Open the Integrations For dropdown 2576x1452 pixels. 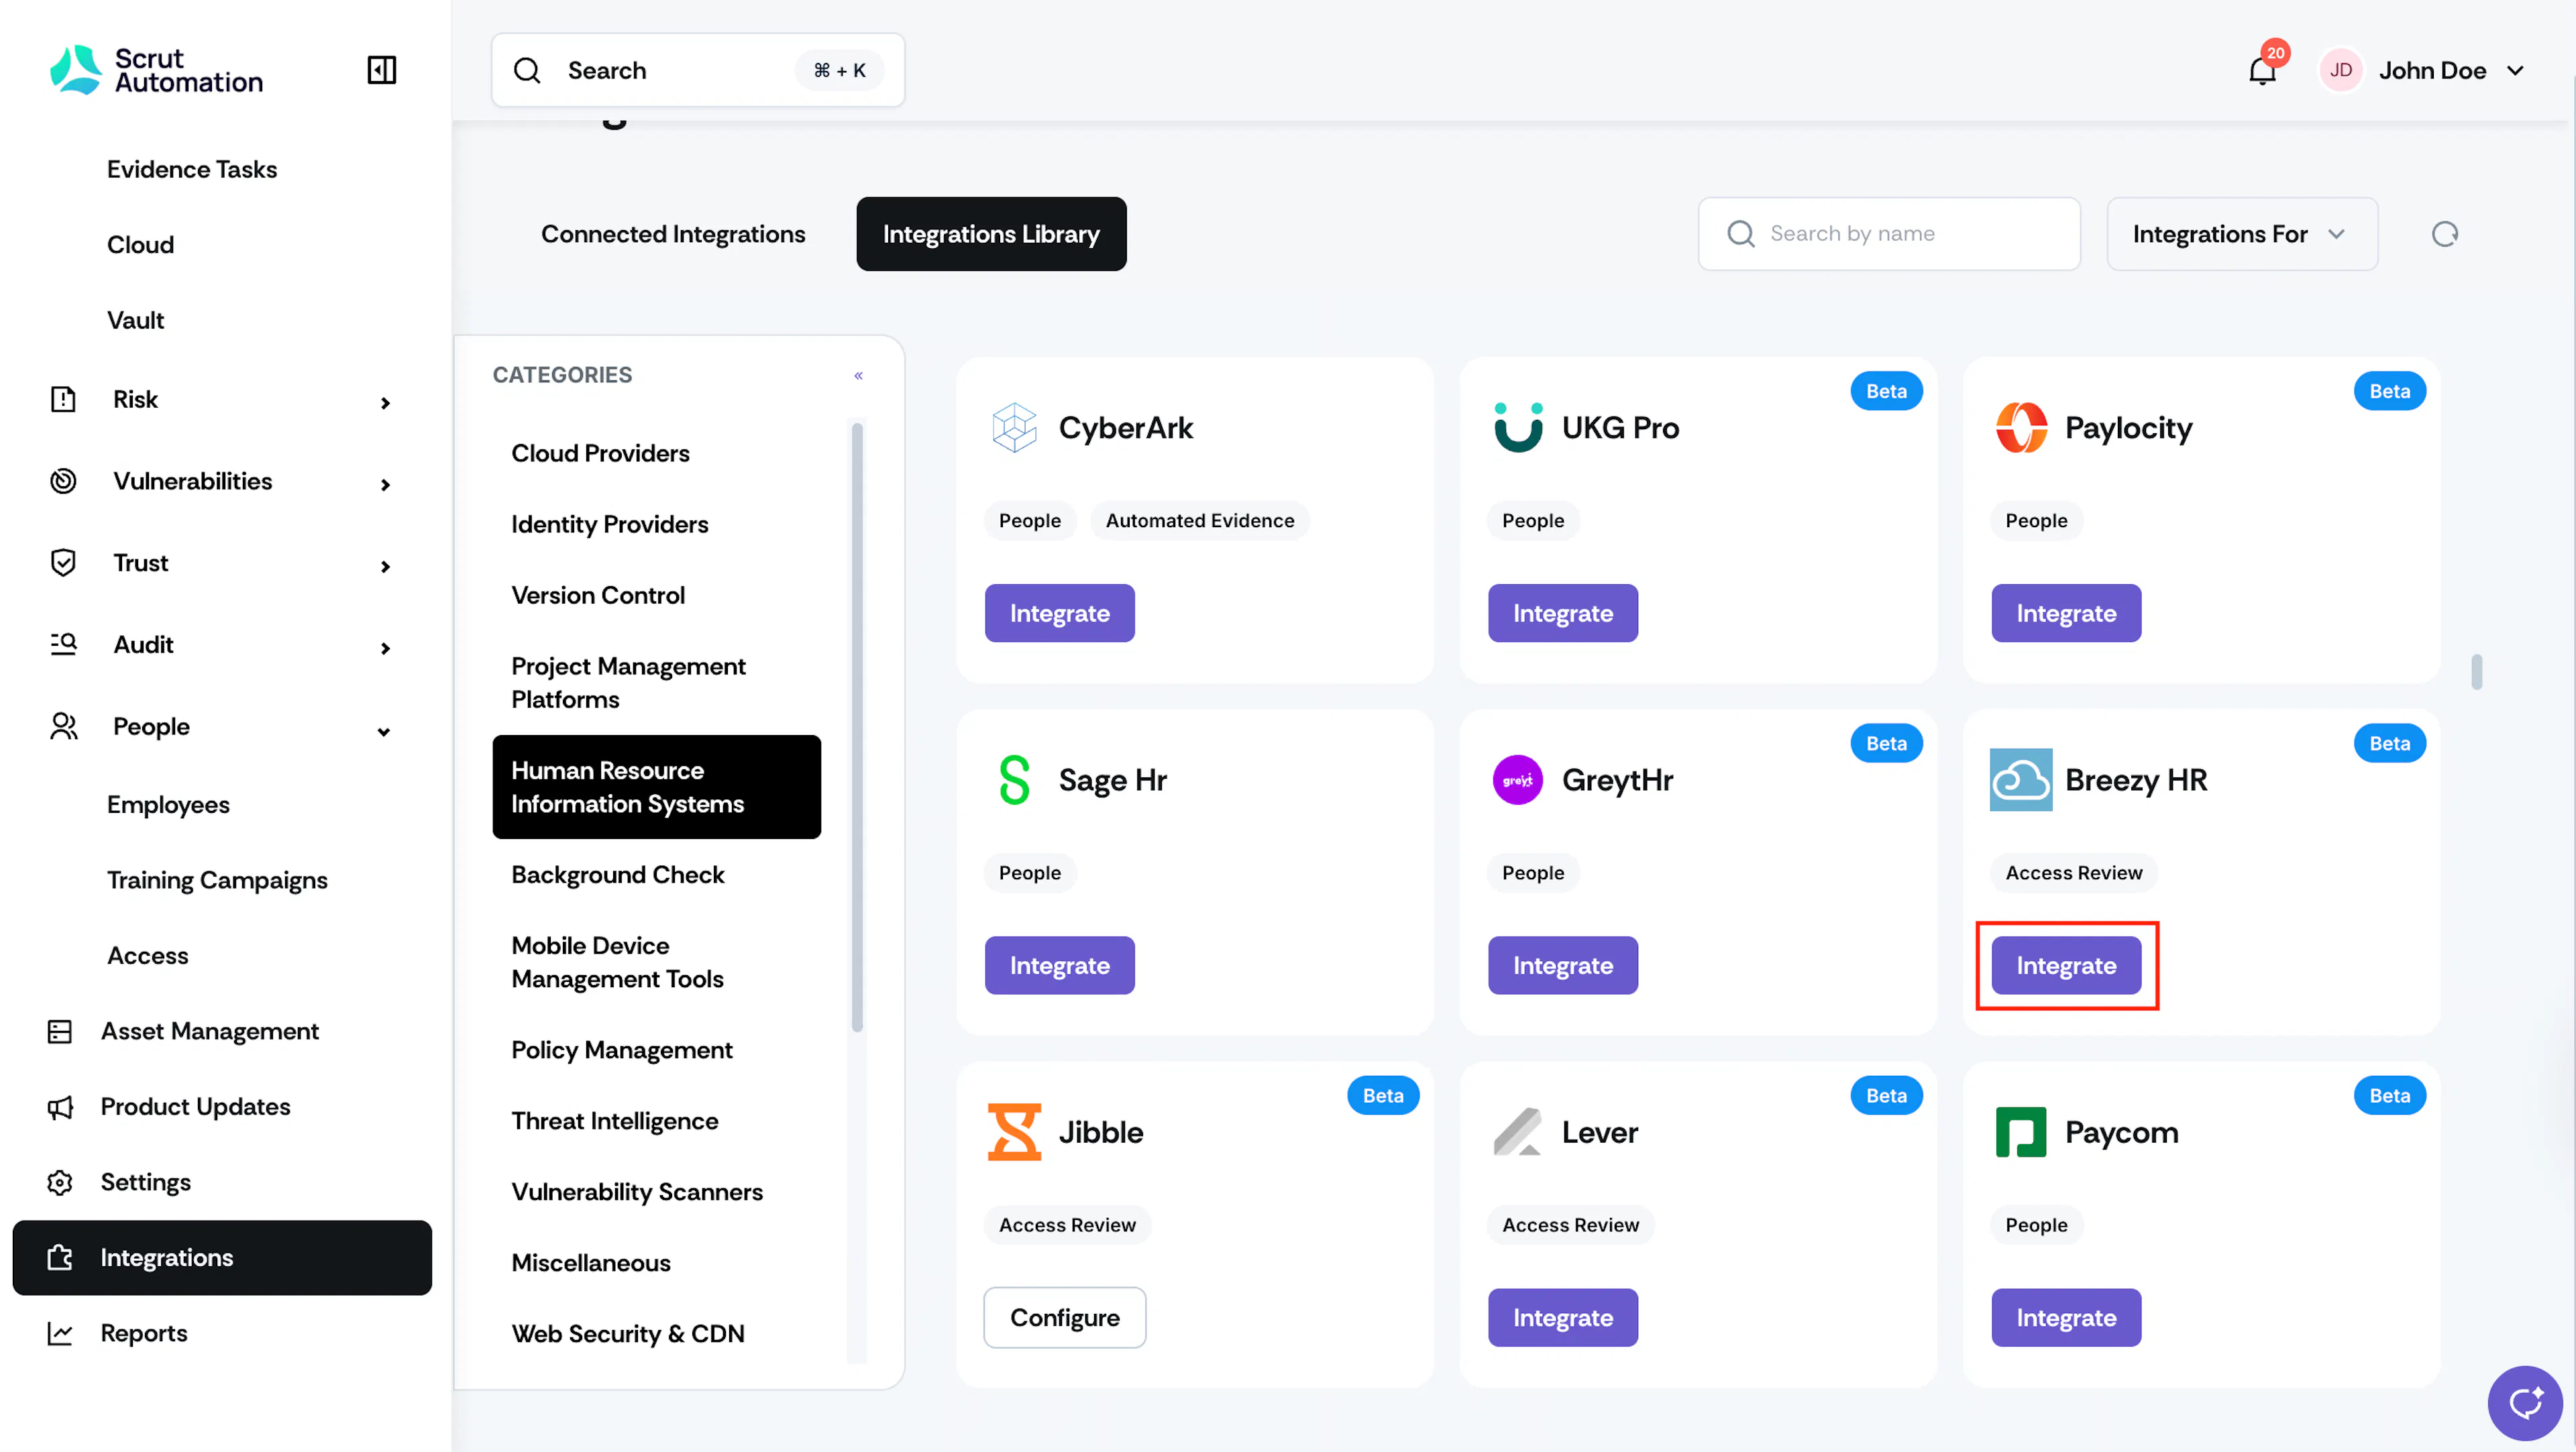pos(2241,233)
